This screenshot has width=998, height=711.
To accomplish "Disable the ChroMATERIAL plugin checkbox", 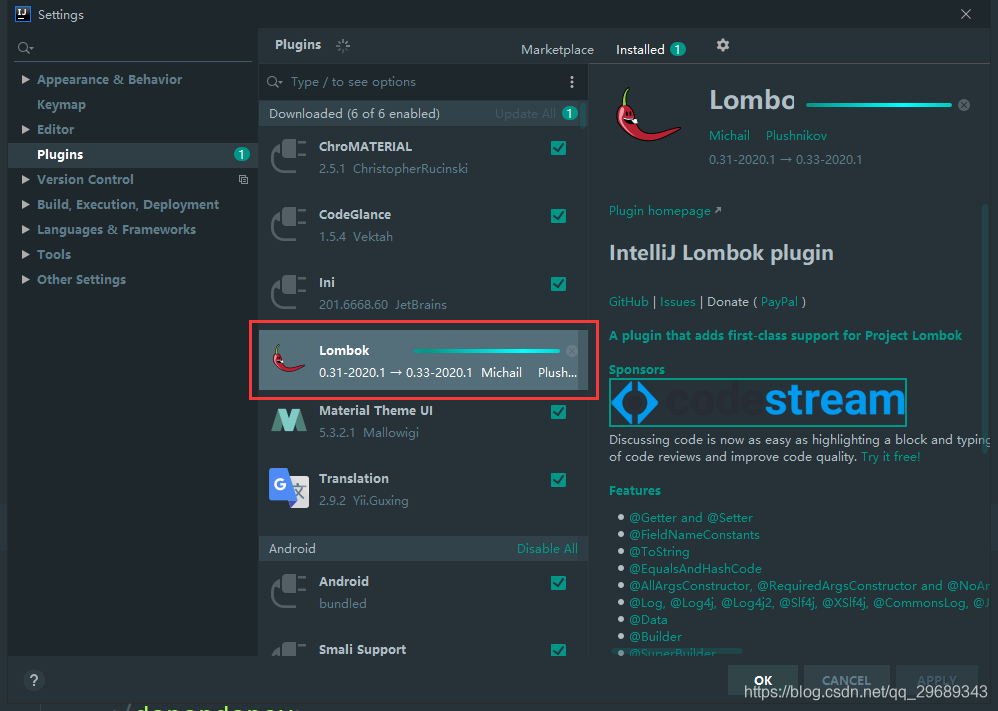I will [558, 148].
